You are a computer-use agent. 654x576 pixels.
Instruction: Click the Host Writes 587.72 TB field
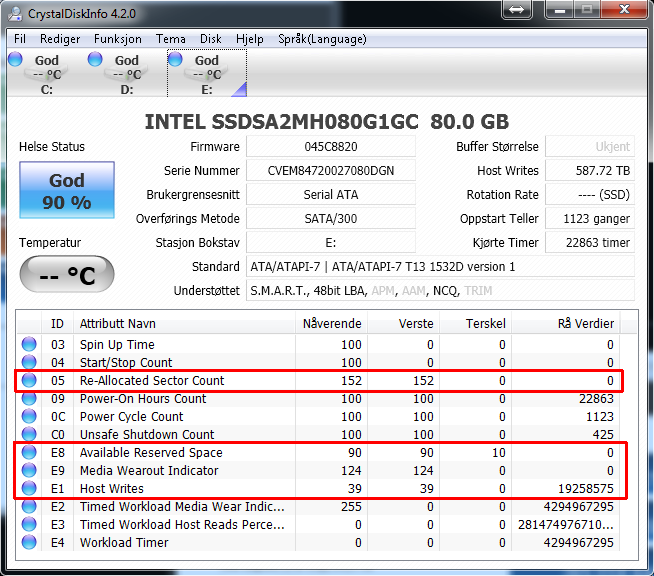pyautogui.click(x=590, y=171)
